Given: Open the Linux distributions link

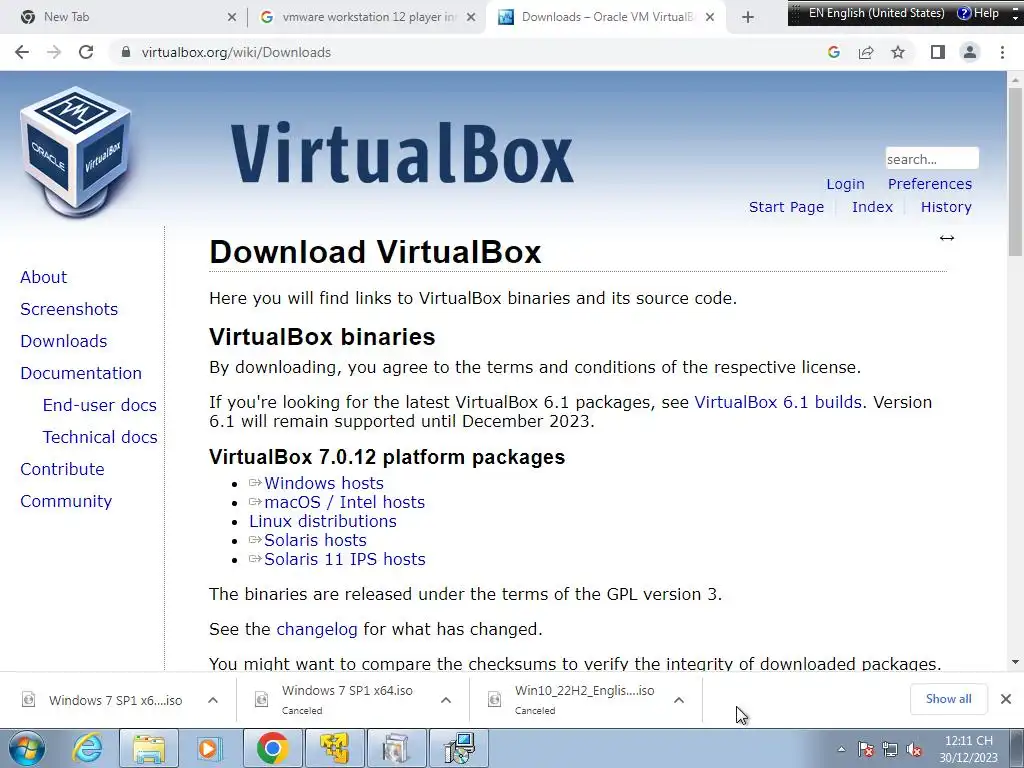Looking at the screenshot, I should point(323,521).
